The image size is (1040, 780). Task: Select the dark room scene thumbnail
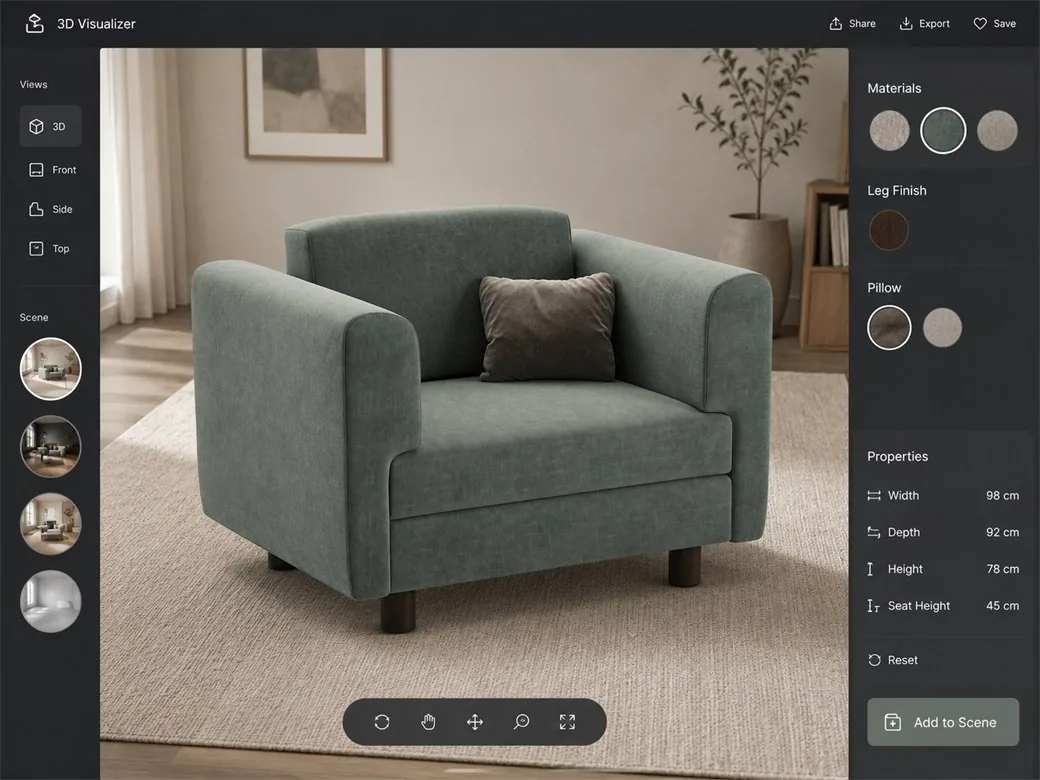pos(50,446)
